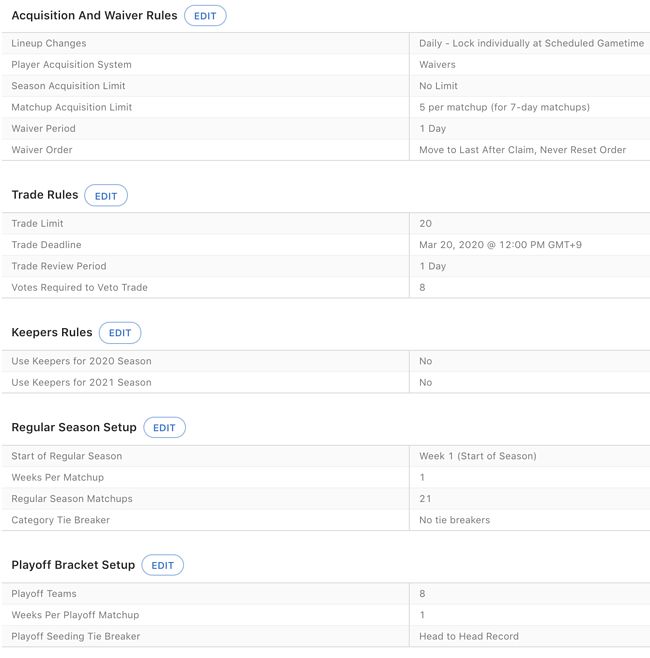
Task: Select the Player Acquisition System label
Action: 71,65
